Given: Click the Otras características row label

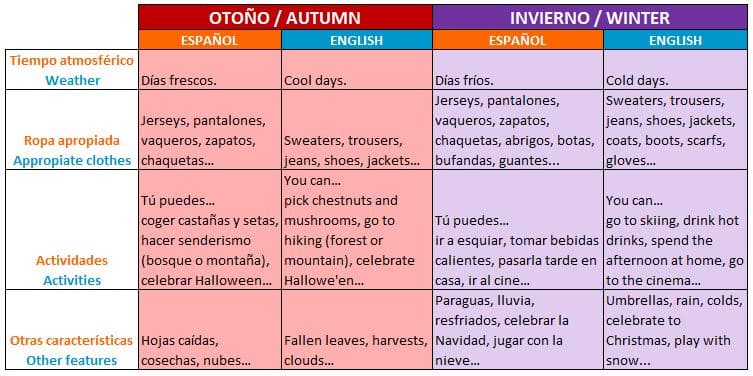Looking at the screenshot, I should (72, 329).
